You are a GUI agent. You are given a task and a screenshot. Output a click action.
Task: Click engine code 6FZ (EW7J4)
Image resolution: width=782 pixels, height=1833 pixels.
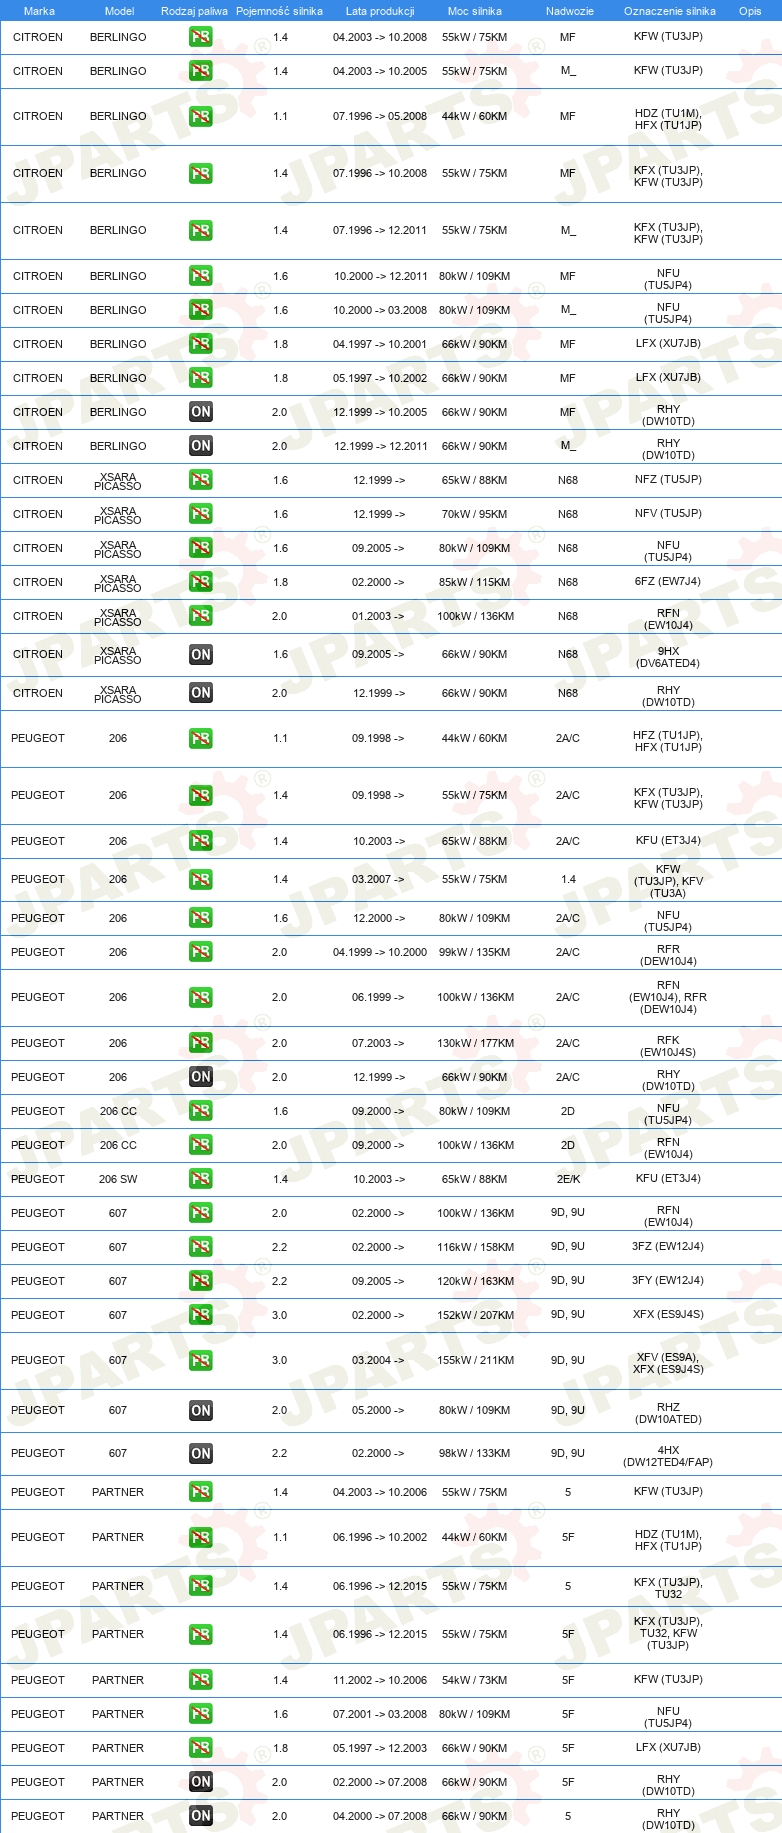click(668, 582)
